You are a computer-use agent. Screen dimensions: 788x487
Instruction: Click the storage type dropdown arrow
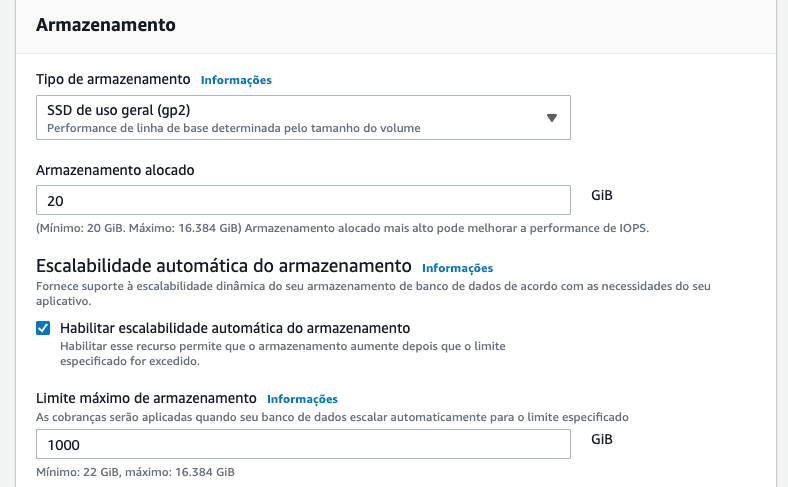tap(551, 118)
